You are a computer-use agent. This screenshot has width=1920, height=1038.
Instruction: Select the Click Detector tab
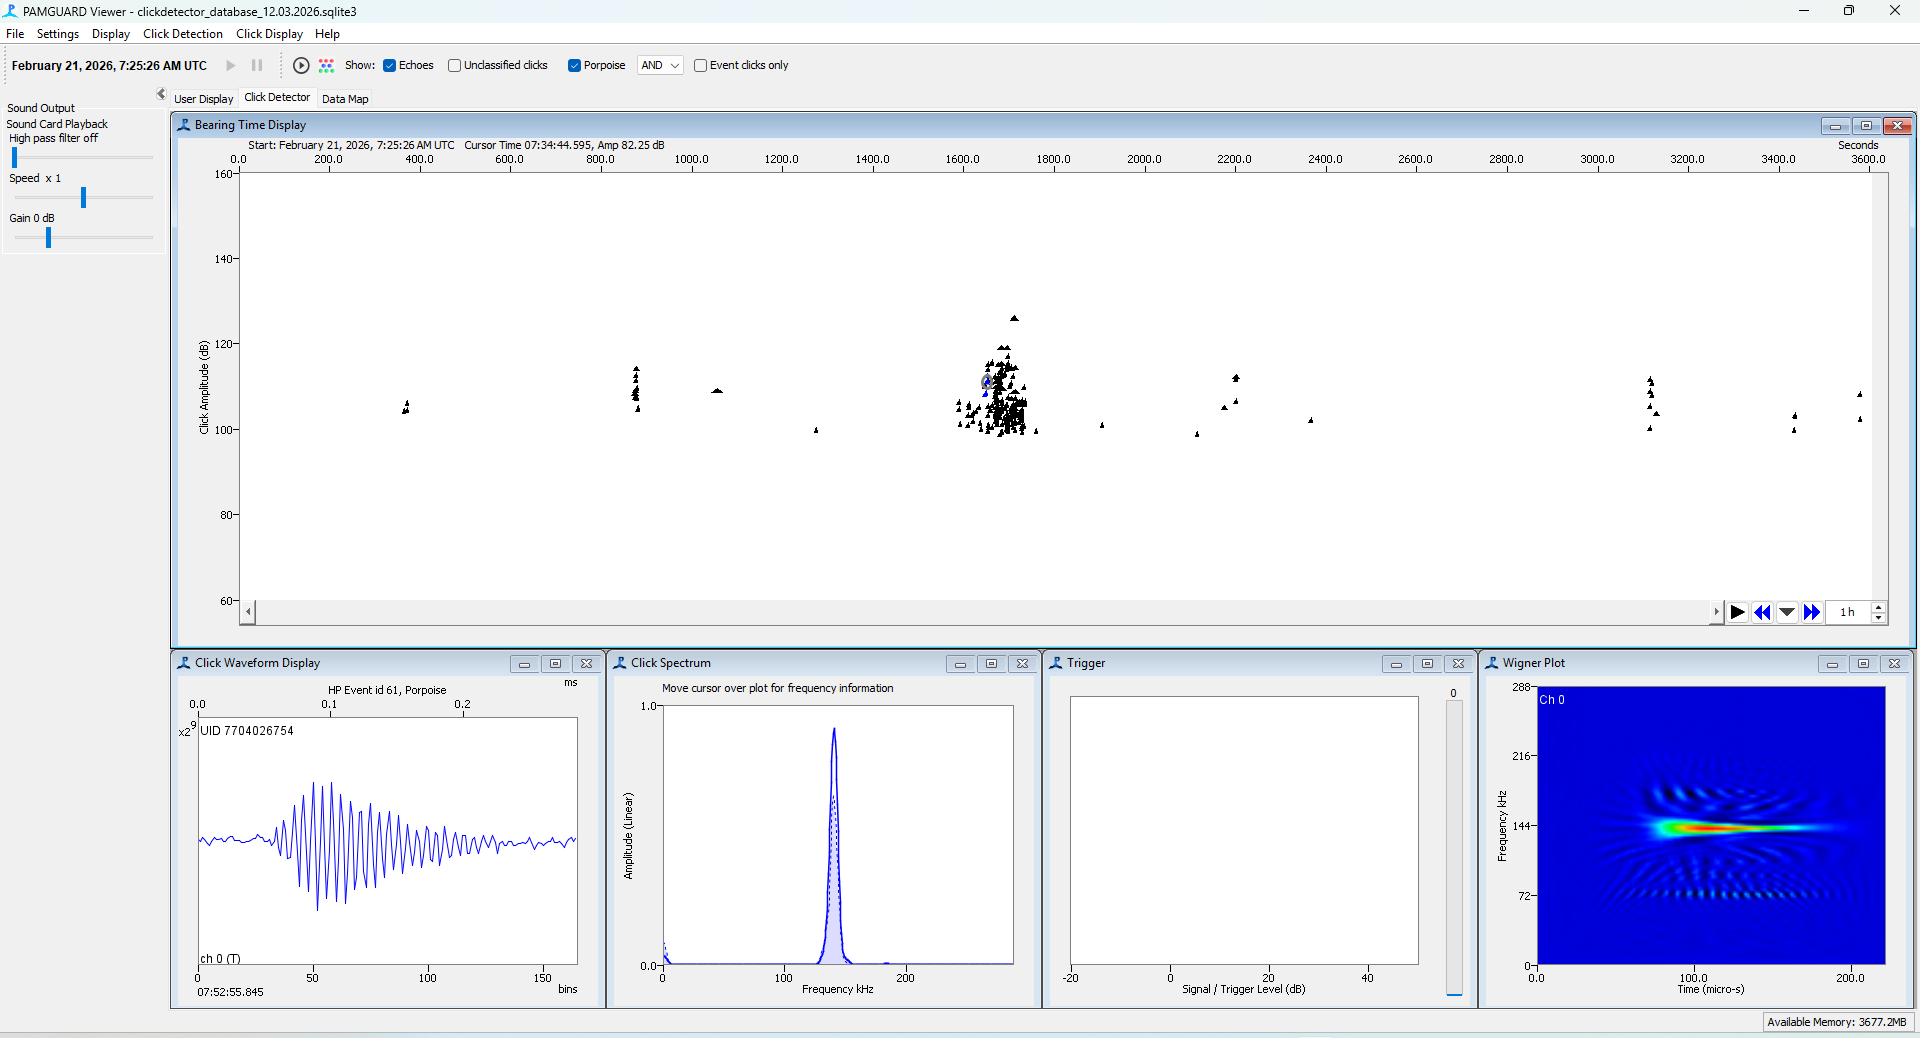pyautogui.click(x=277, y=97)
